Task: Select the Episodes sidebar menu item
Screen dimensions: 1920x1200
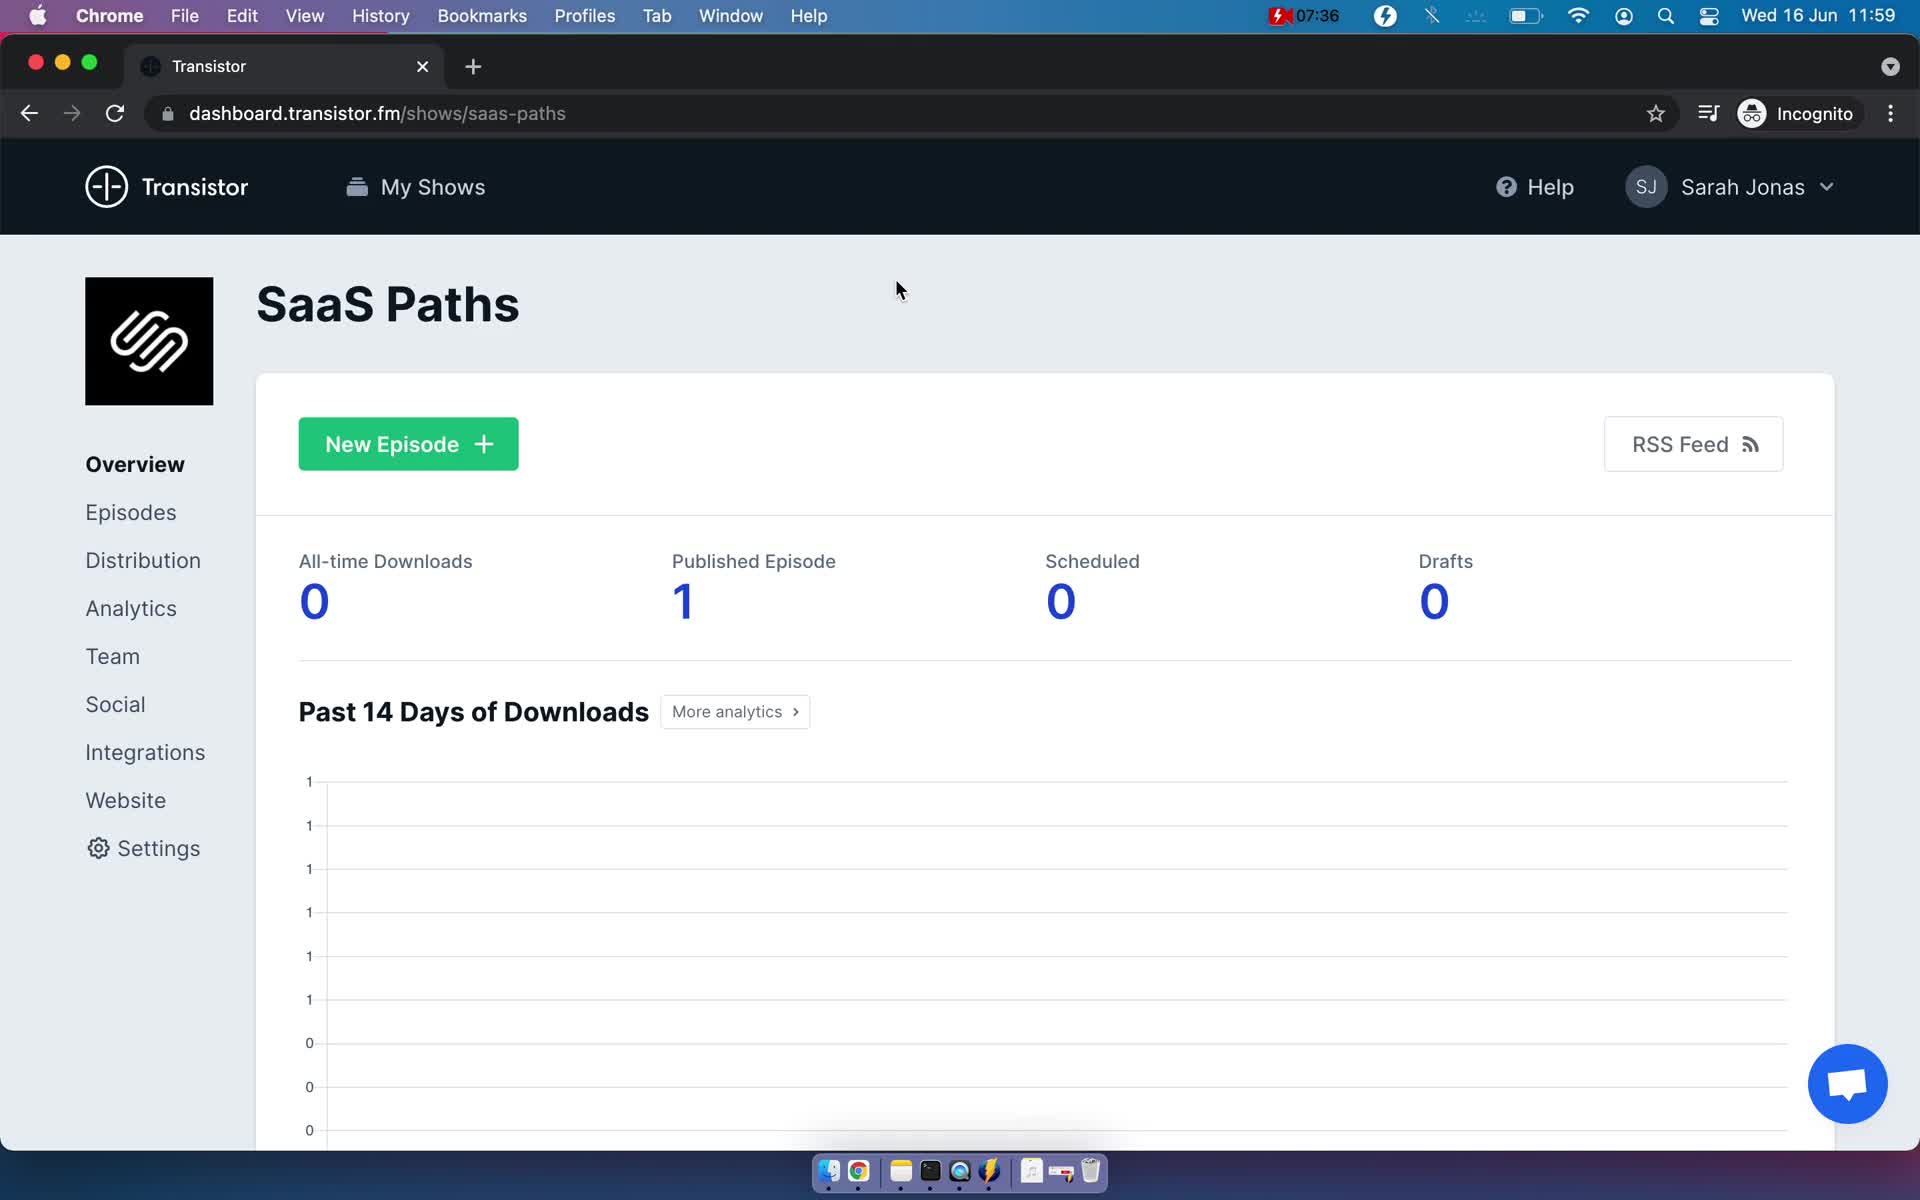Action: pos(129,512)
